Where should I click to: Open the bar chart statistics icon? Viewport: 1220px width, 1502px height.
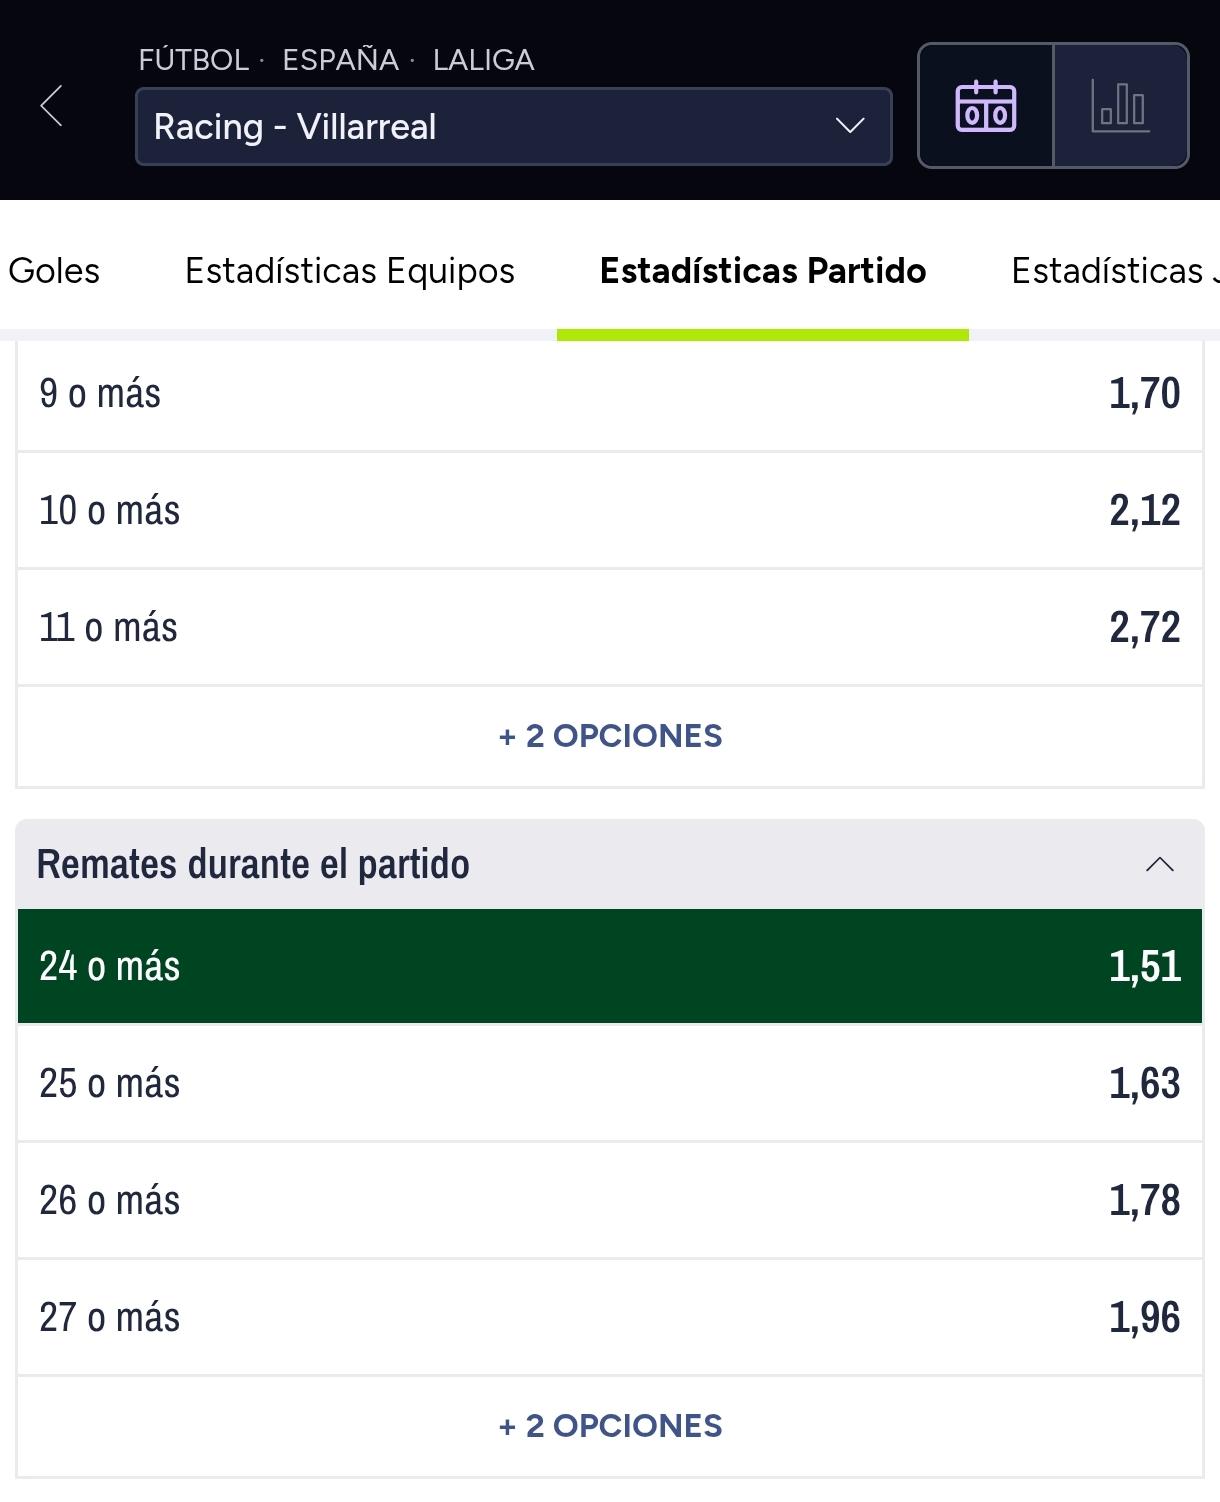1121,105
